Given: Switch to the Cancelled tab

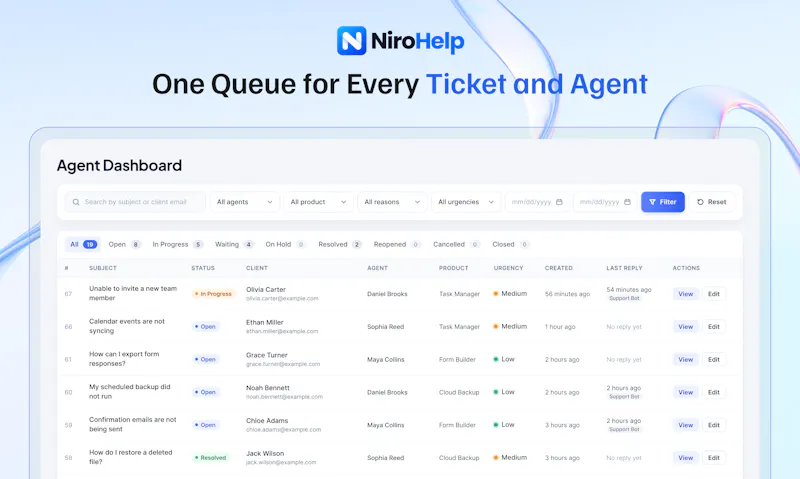Looking at the screenshot, I should click(x=456, y=244).
